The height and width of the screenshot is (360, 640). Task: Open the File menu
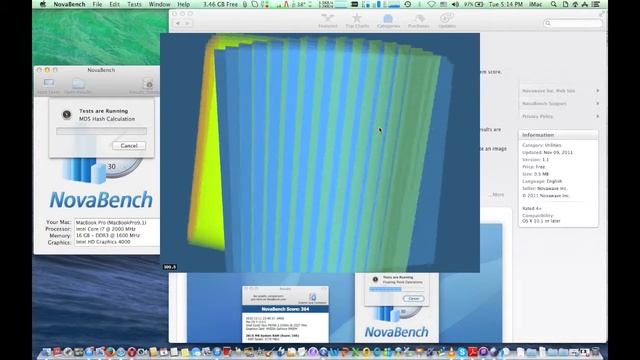click(x=97, y=4)
